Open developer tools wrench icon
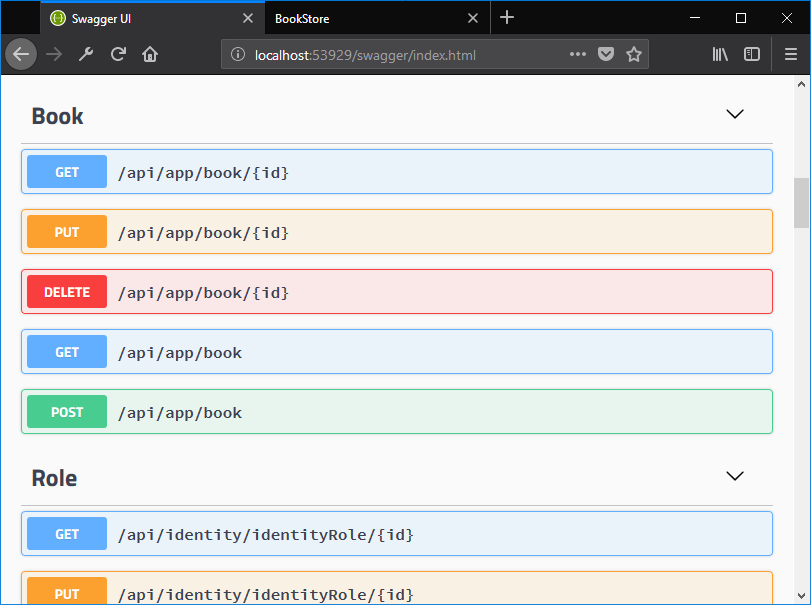 click(86, 54)
